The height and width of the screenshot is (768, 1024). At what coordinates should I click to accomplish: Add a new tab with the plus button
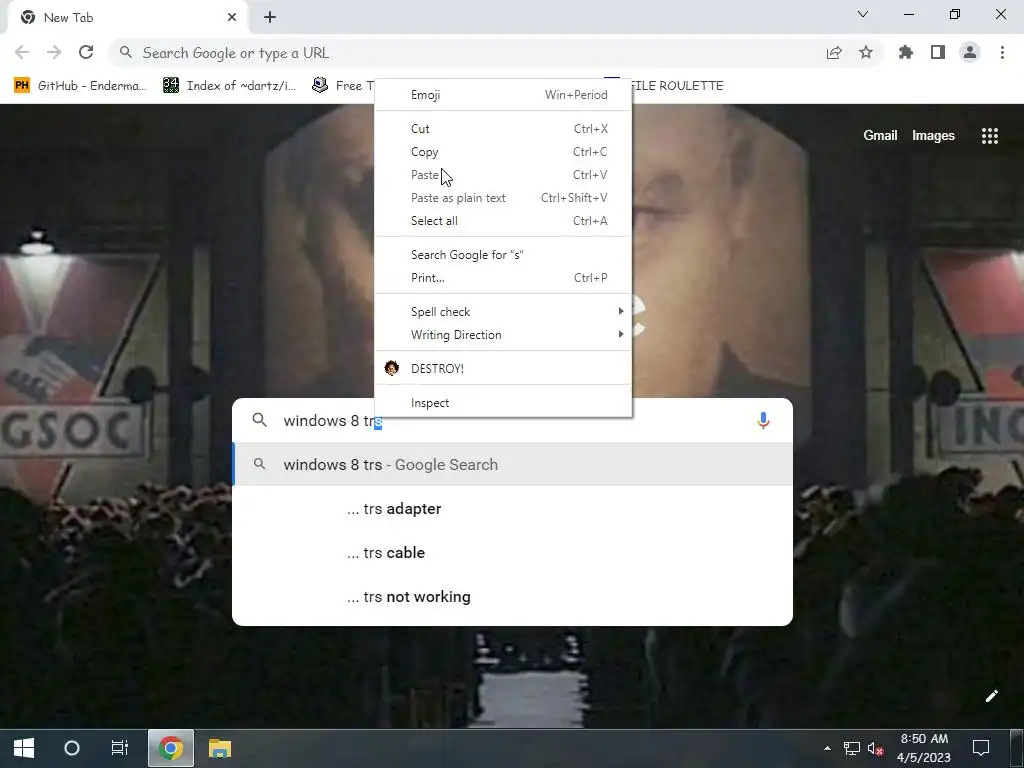coord(270,18)
